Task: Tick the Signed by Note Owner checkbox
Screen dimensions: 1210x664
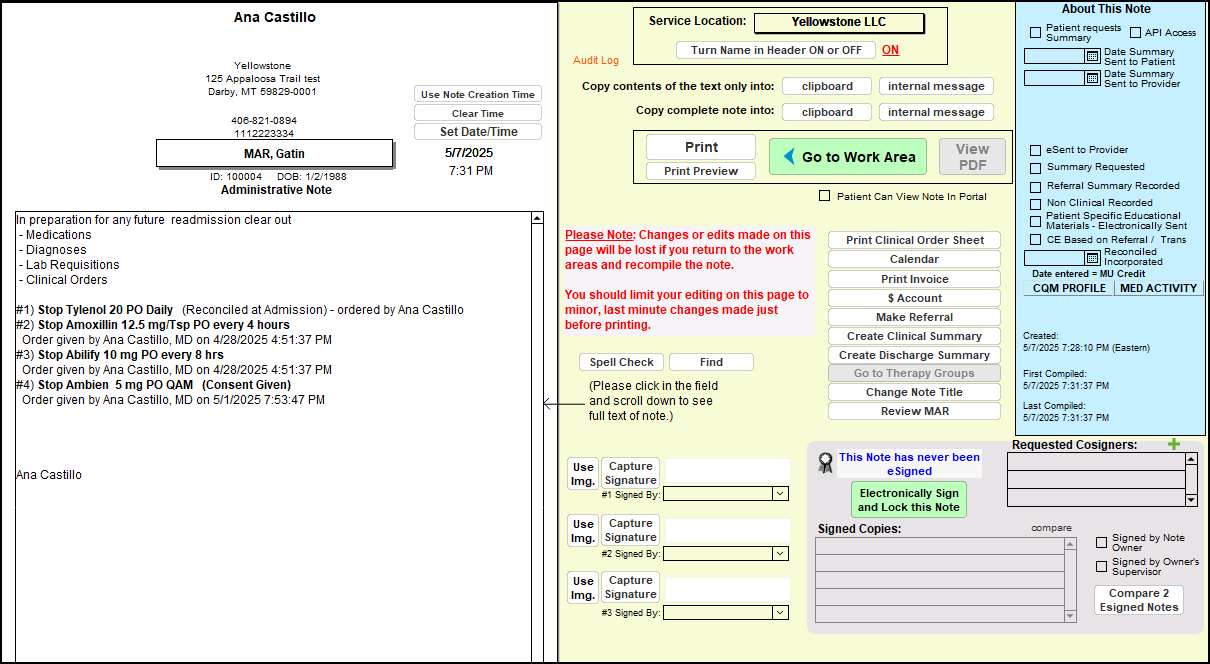Action: click(1102, 543)
